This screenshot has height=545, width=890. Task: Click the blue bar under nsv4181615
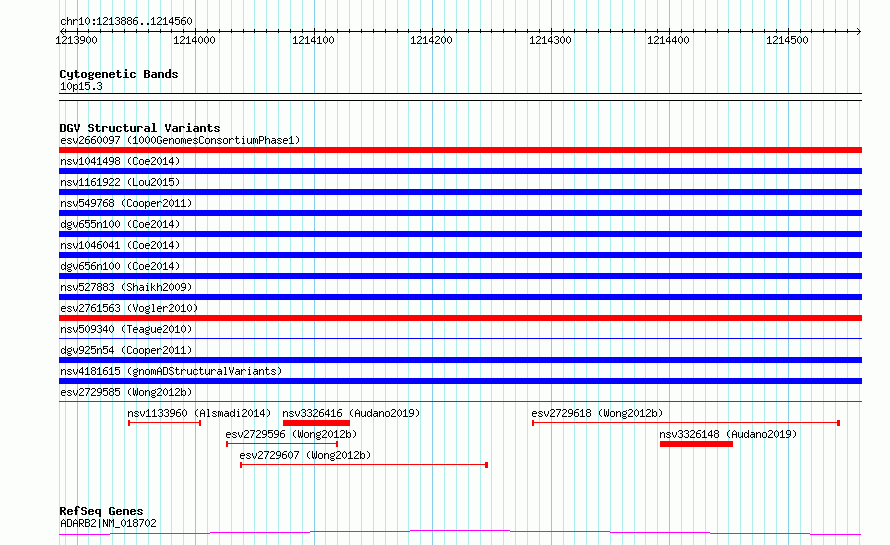460,381
